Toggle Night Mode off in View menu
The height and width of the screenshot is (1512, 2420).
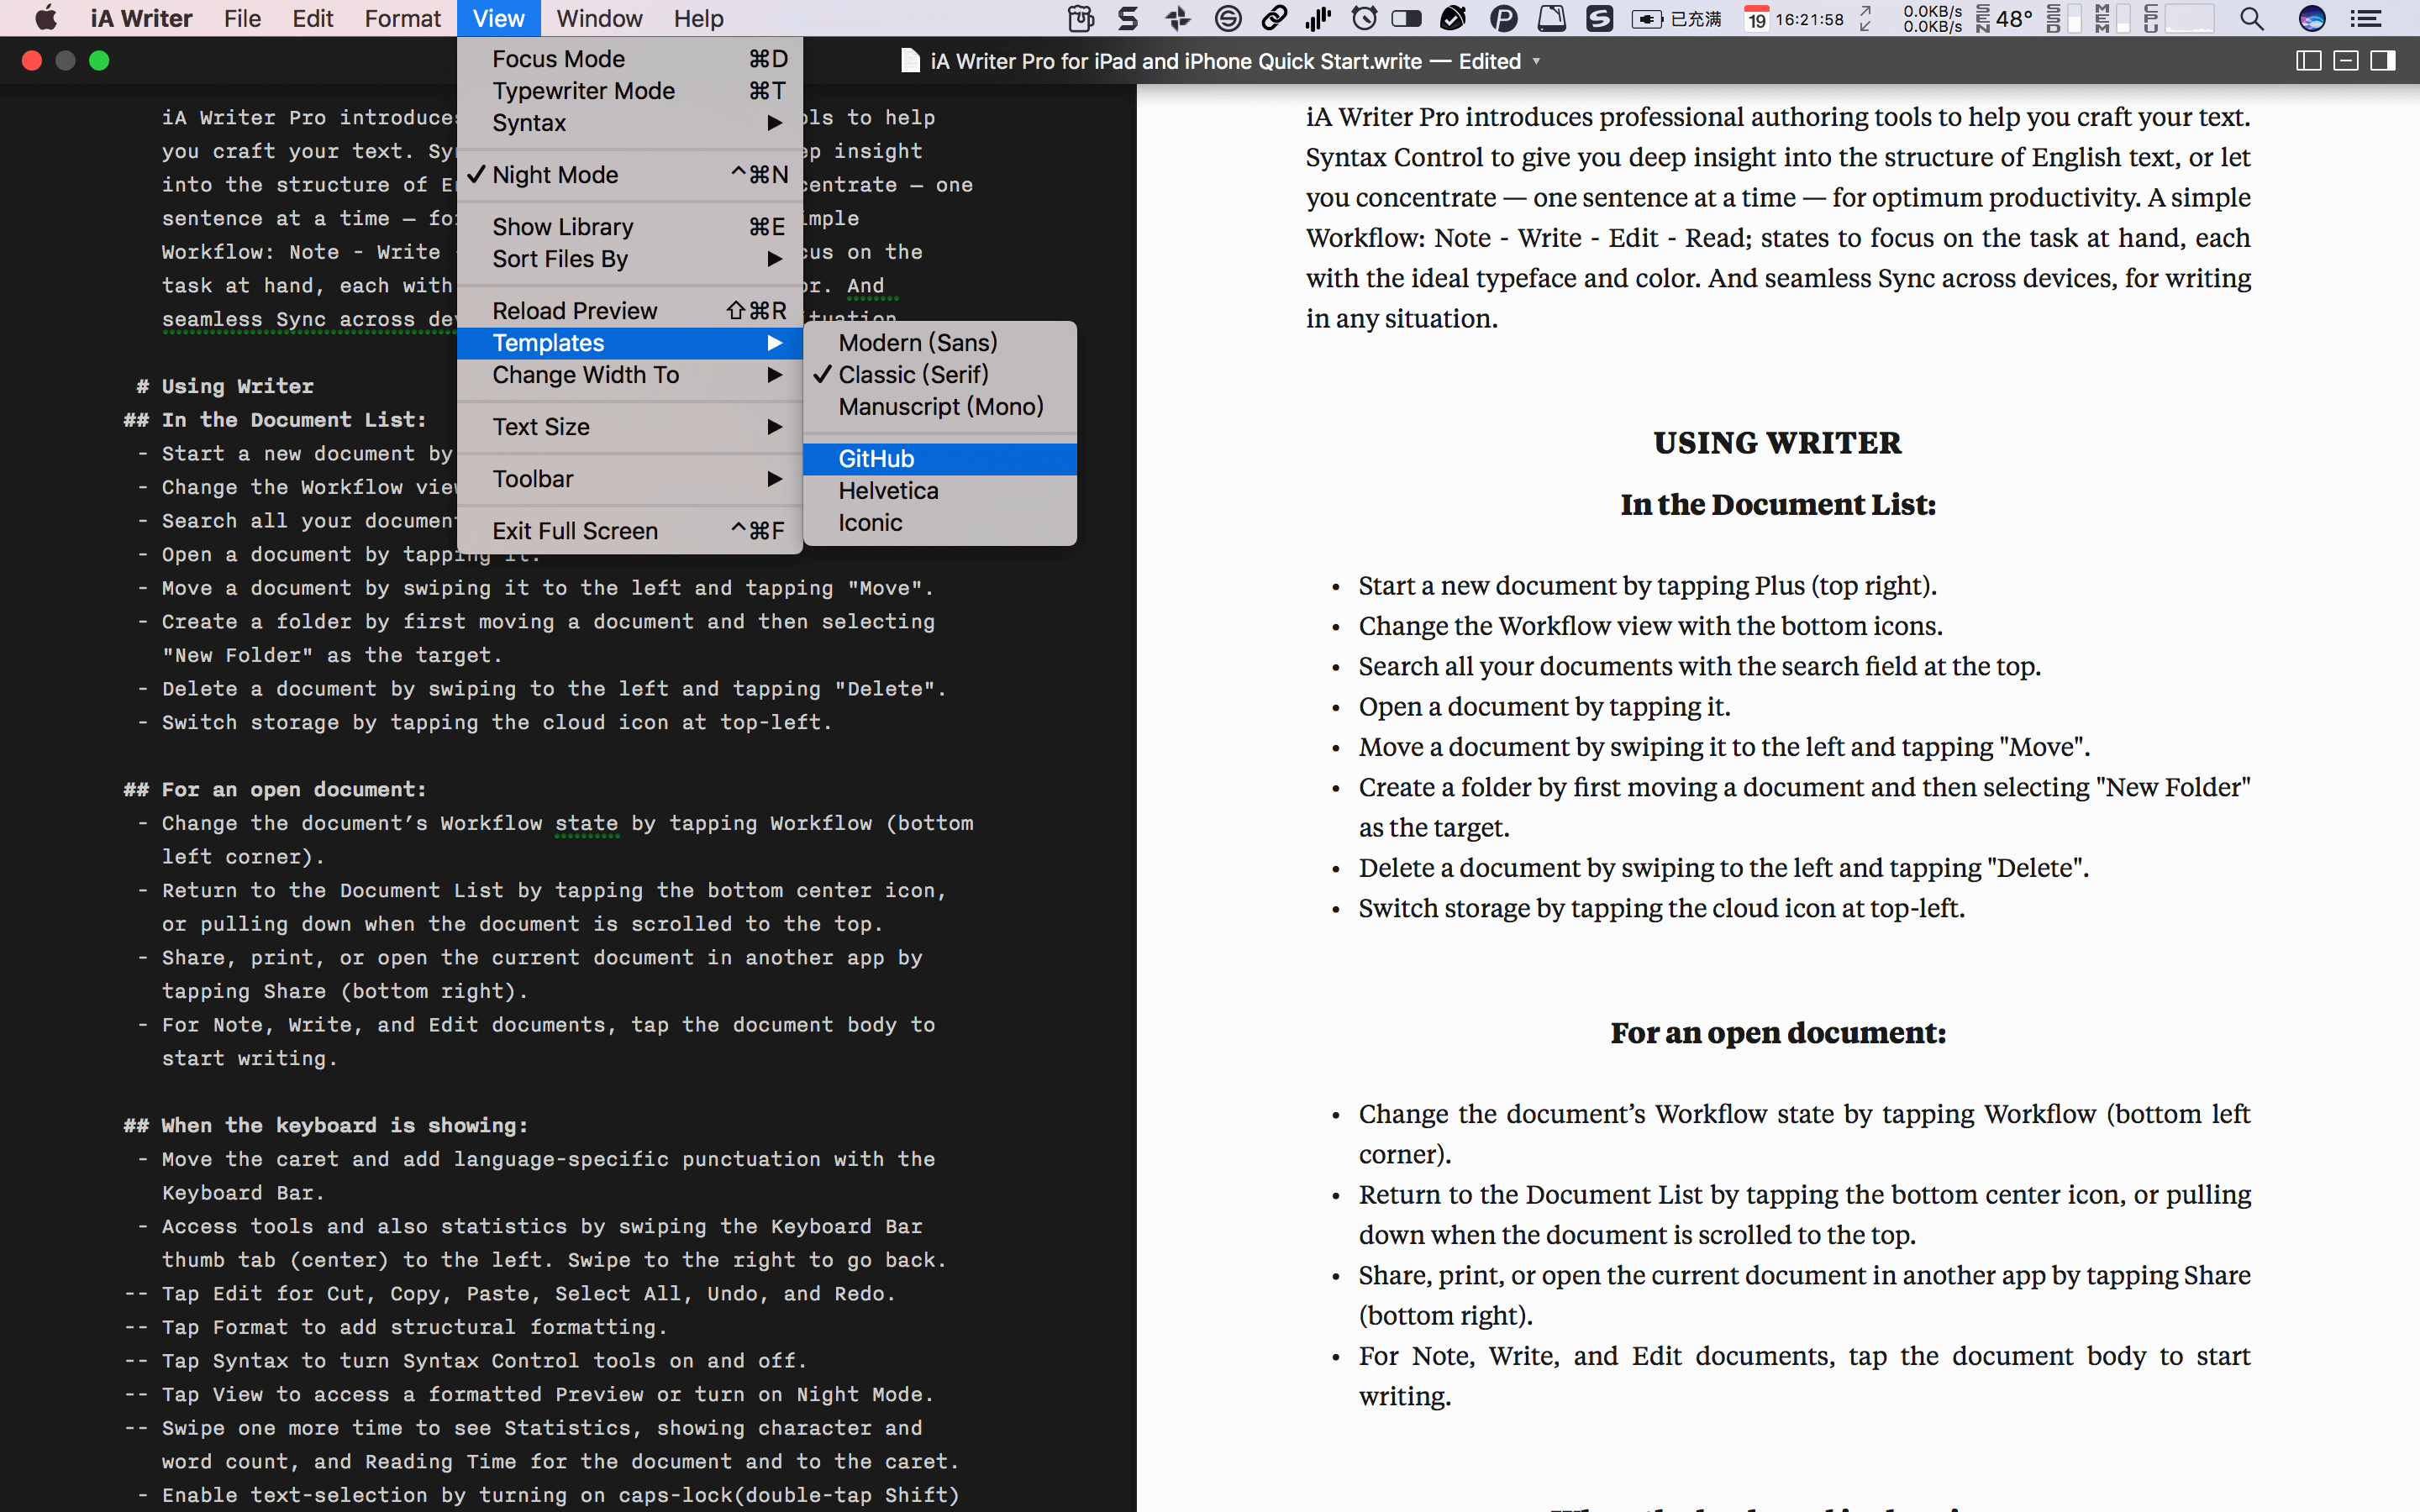[x=630, y=175]
